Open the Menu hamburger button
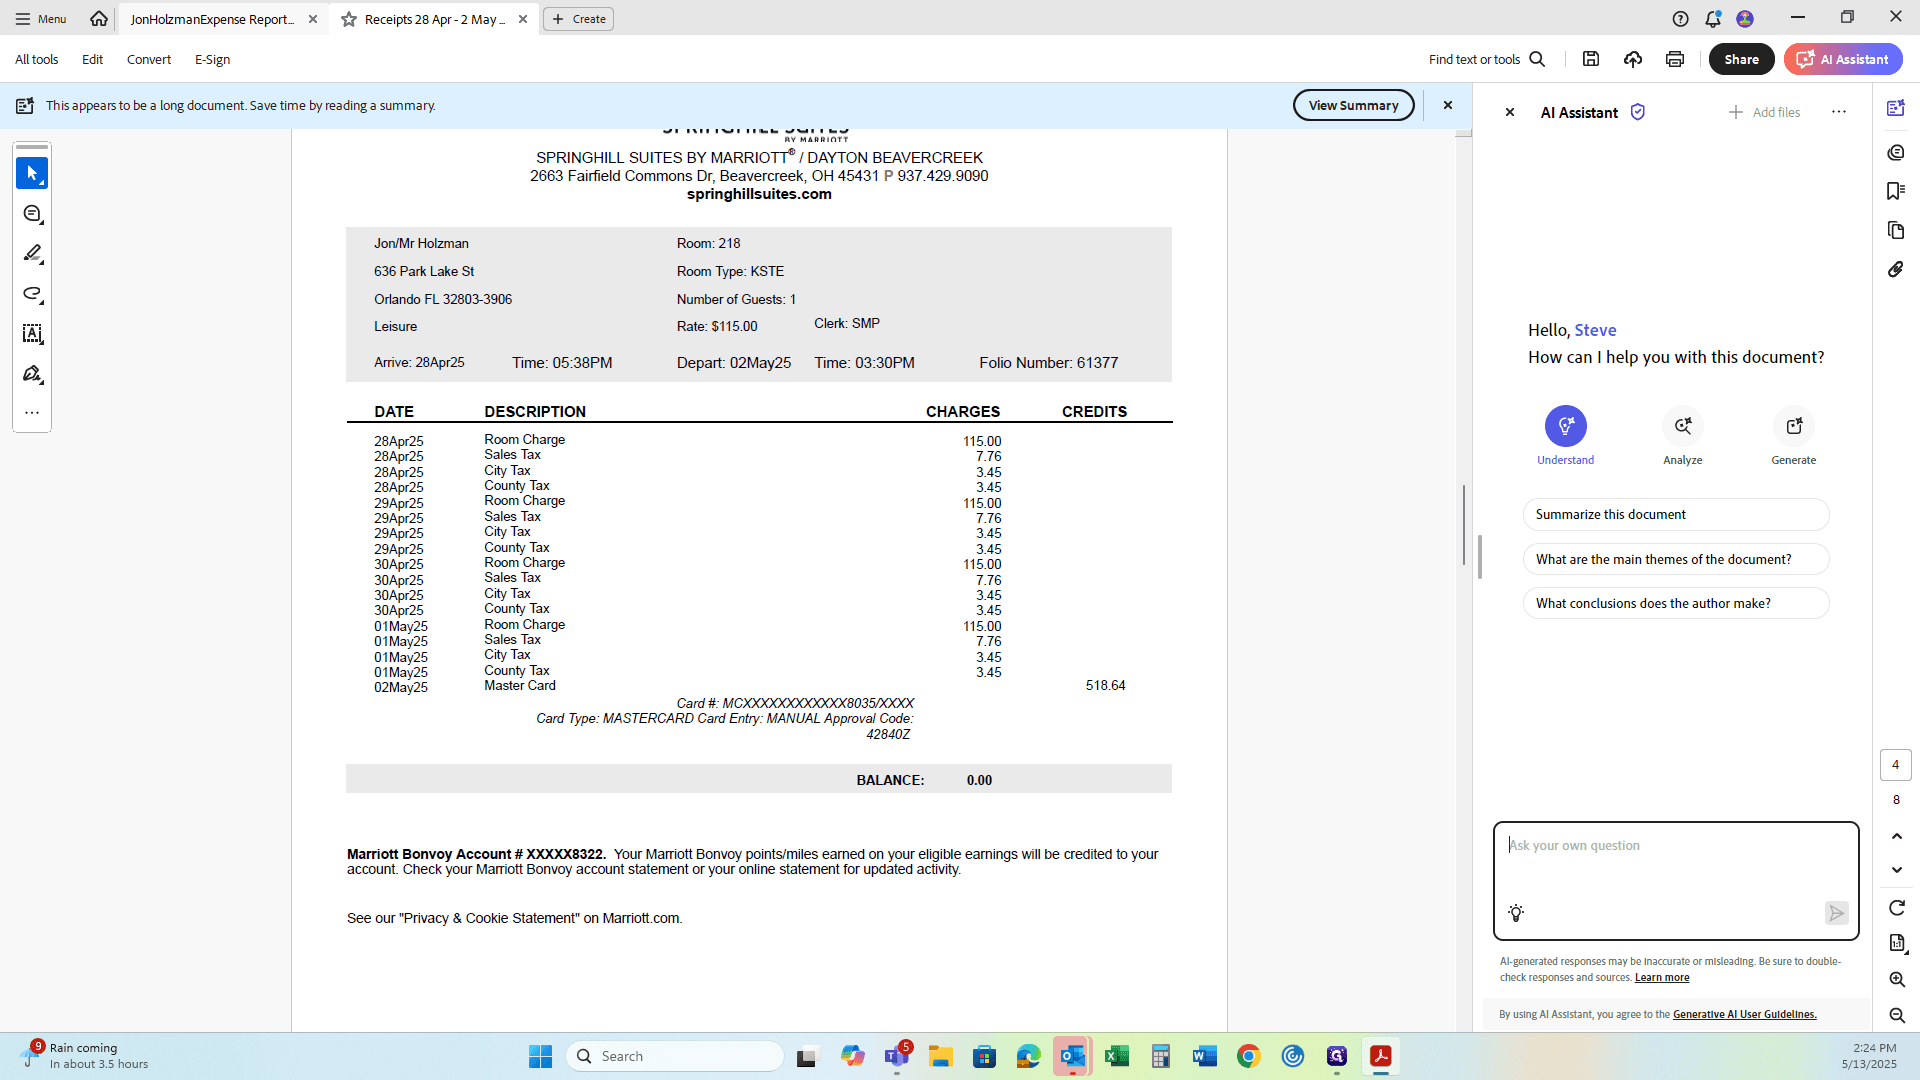The width and height of the screenshot is (1920, 1080). [41, 19]
